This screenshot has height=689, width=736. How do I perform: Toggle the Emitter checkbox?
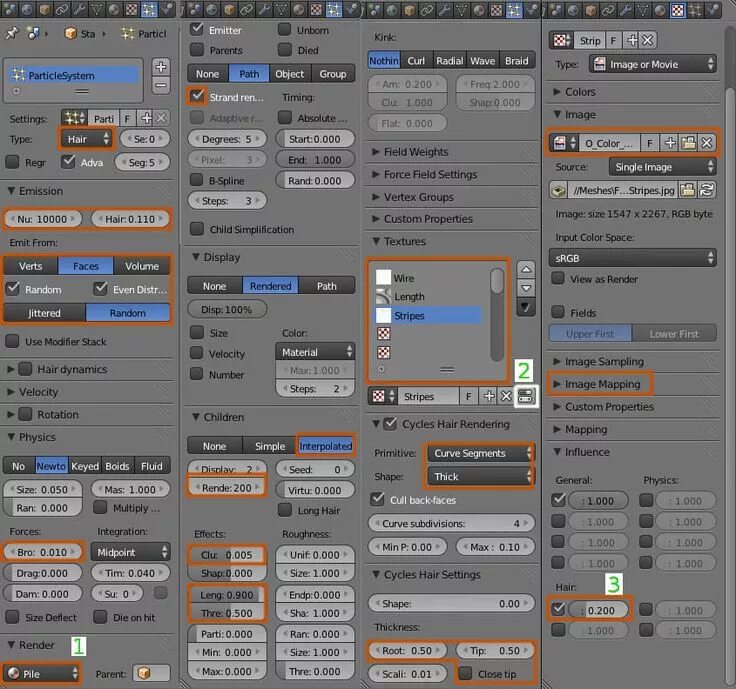(197, 29)
